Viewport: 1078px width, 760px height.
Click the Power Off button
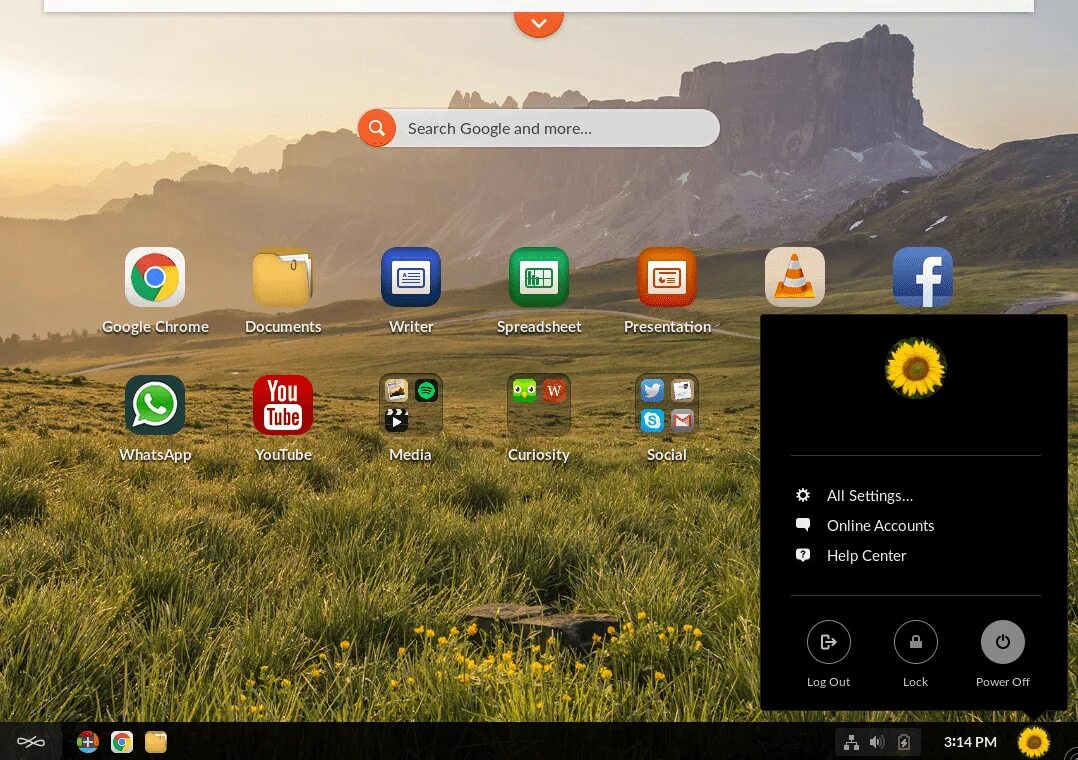[1002, 642]
